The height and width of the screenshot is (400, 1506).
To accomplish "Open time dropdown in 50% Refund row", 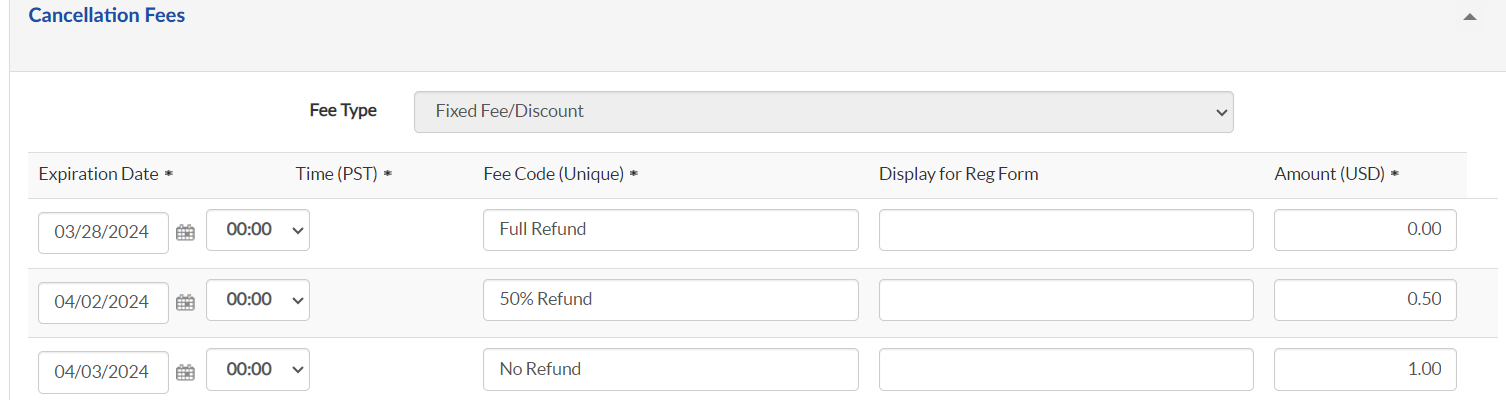I will [258, 300].
